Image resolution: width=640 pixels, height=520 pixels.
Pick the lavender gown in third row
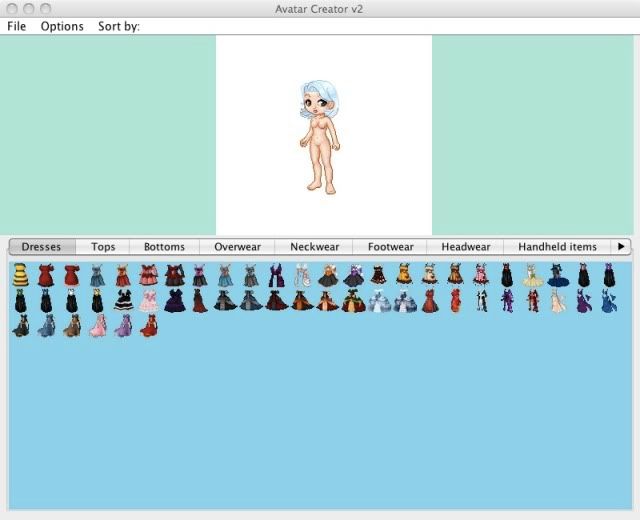coord(123,326)
